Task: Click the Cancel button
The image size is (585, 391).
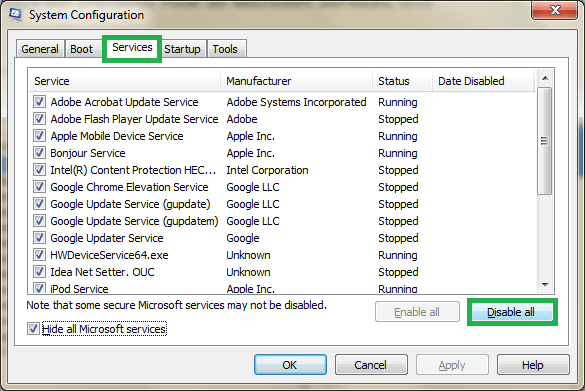Action: pos(371,365)
